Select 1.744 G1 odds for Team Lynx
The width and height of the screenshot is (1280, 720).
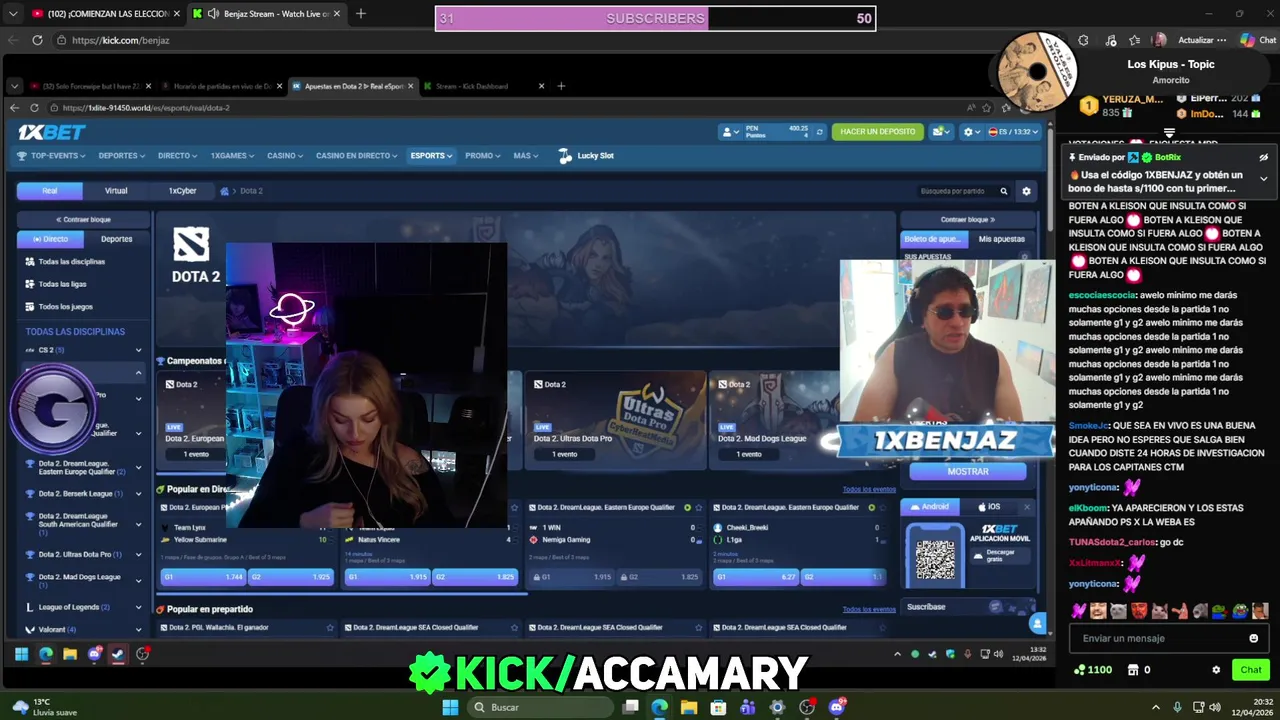(x=204, y=577)
